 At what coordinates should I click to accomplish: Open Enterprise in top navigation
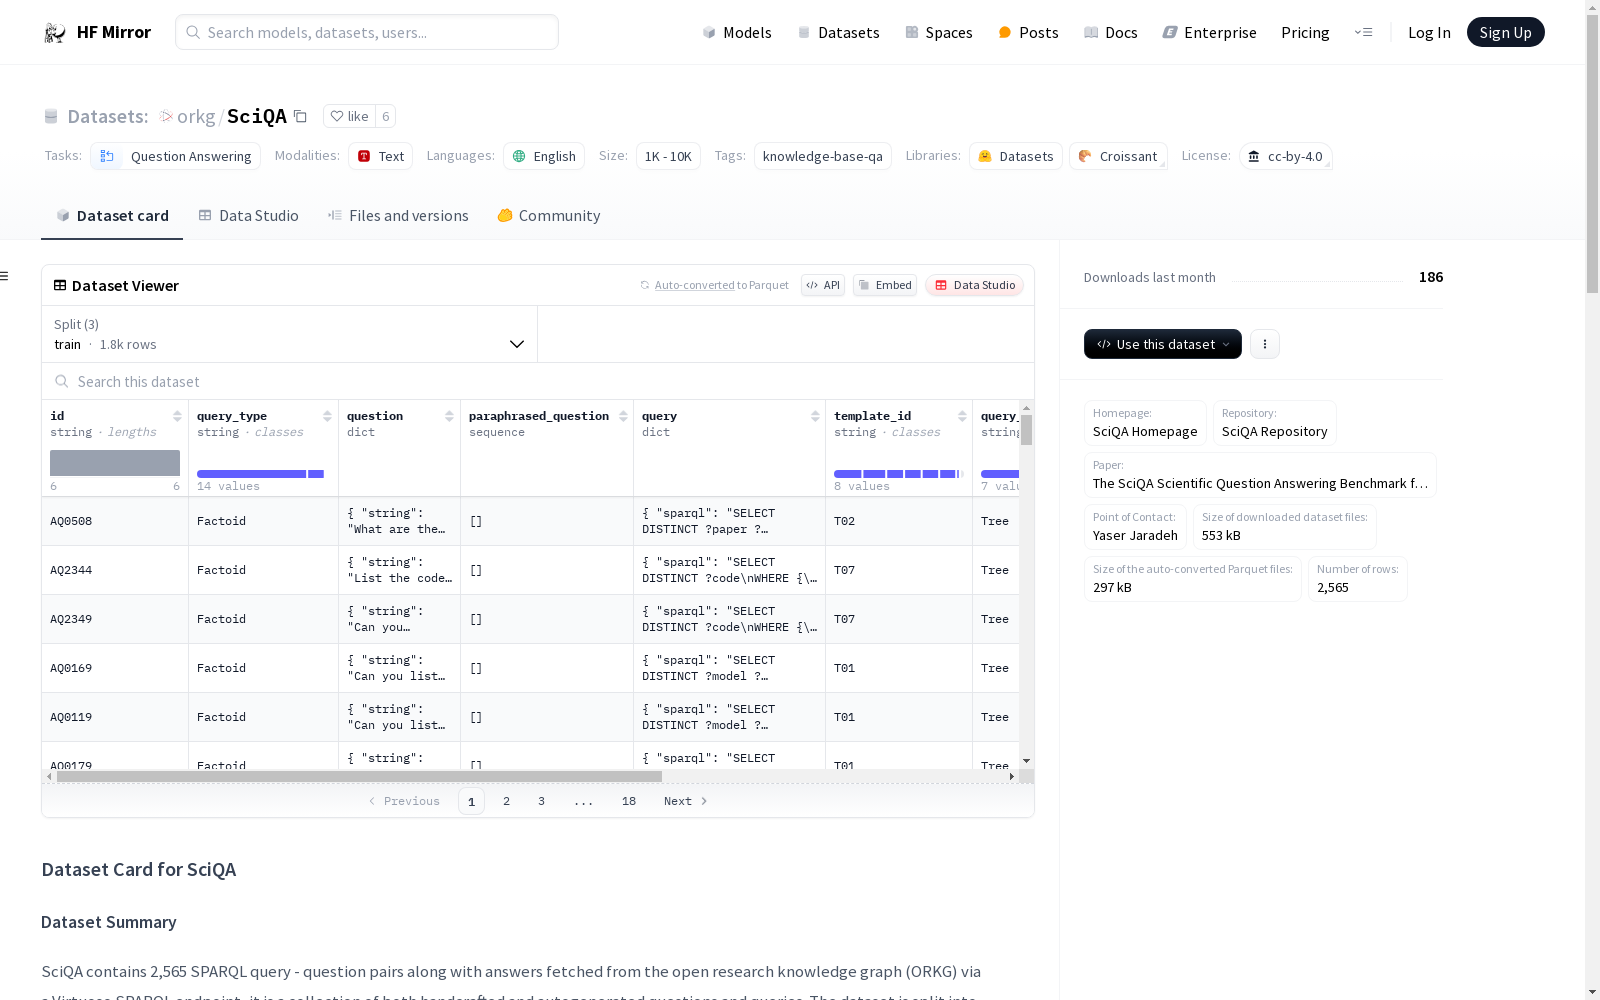[x=1209, y=33]
